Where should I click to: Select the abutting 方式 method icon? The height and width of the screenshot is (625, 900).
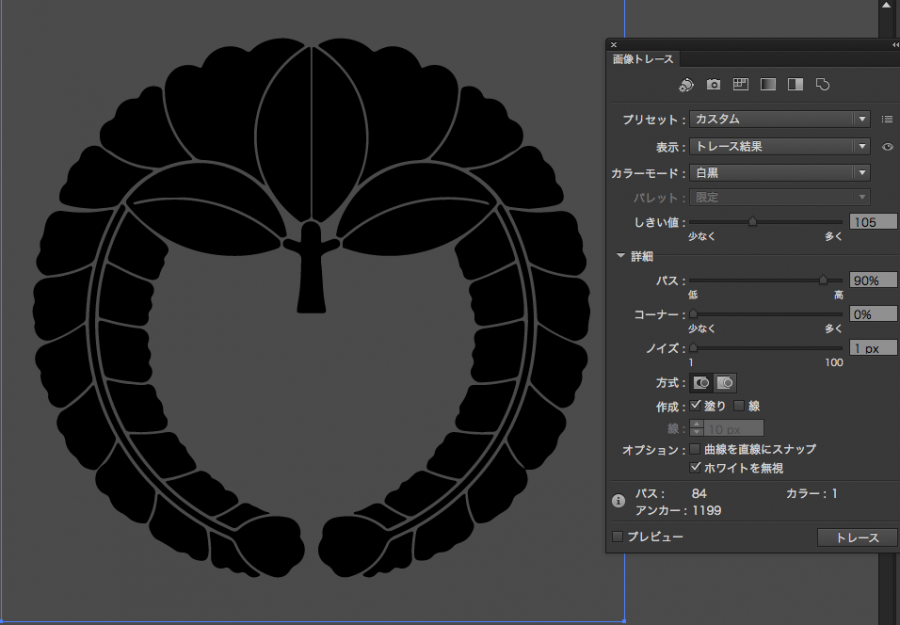point(701,383)
